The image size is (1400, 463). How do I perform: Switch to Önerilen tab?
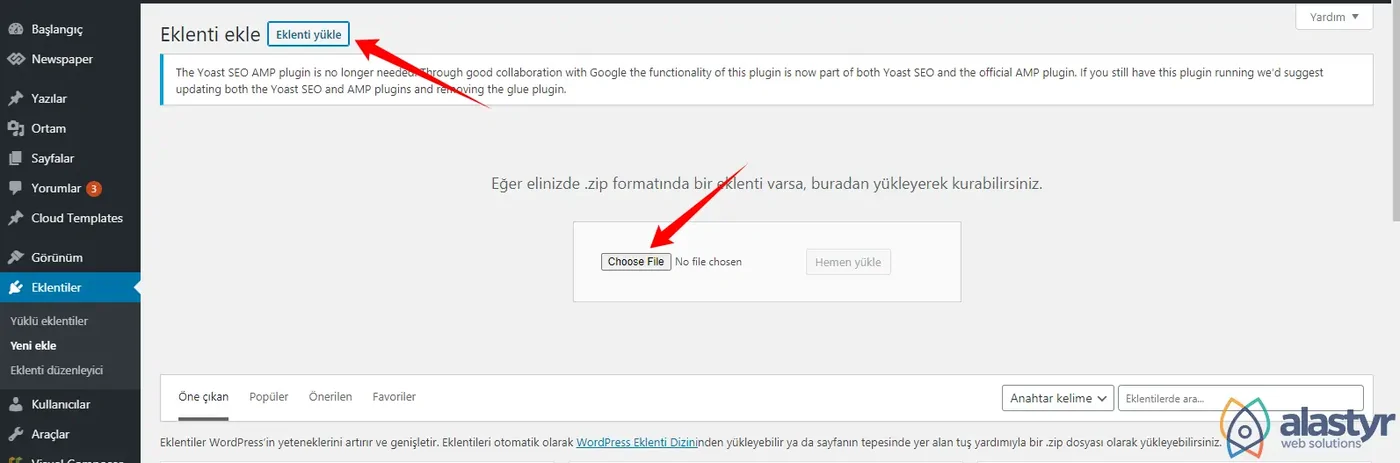pyautogui.click(x=330, y=397)
